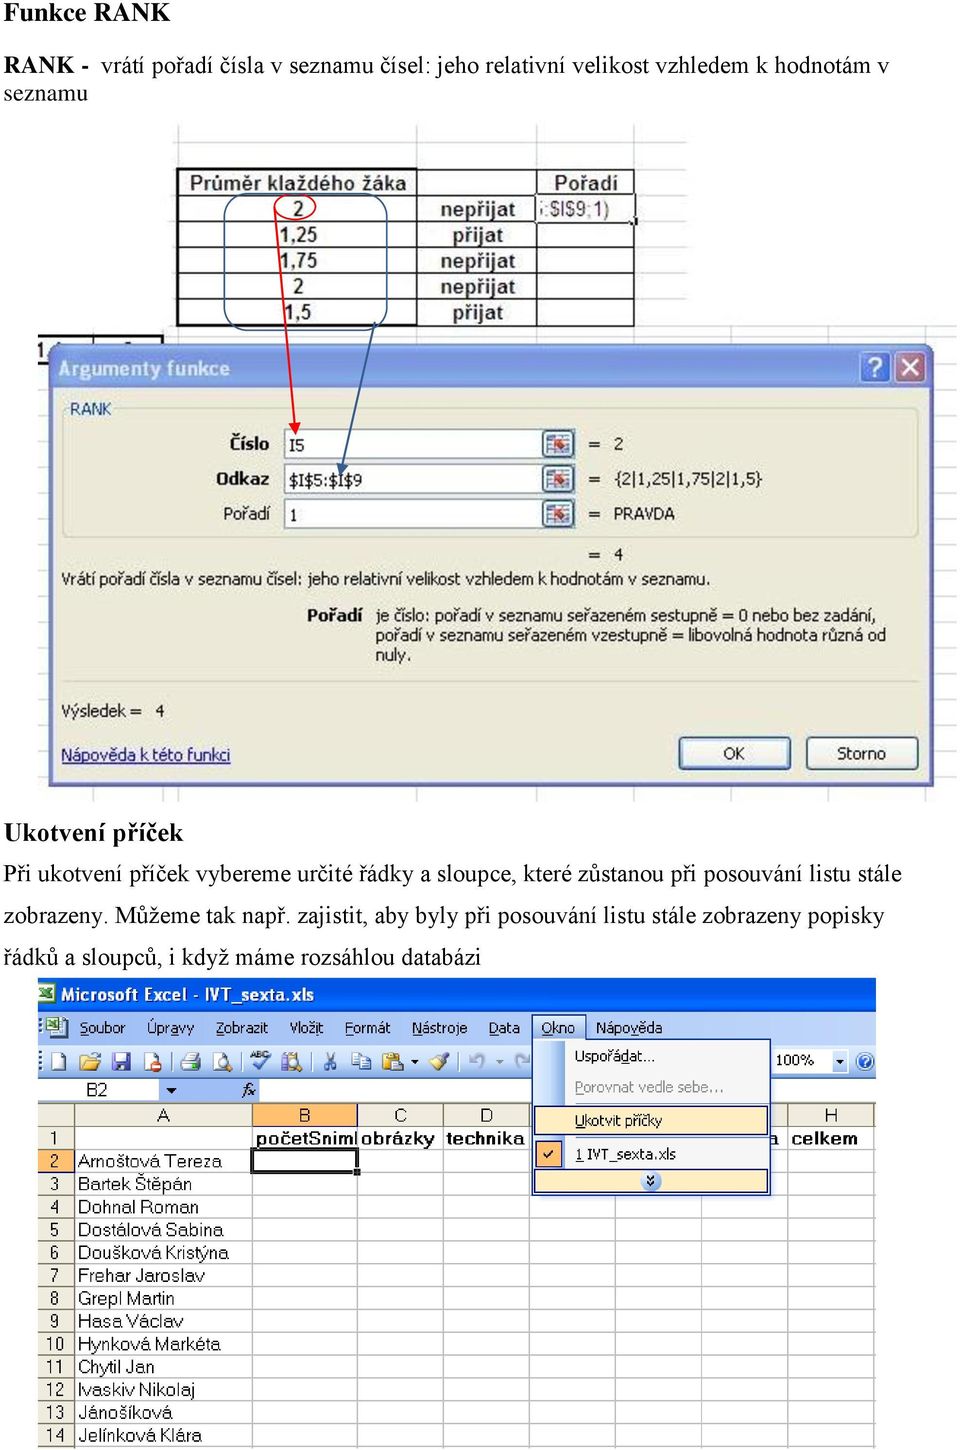The width and height of the screenshot is (960, 1450).
Task: Open the Nápověda menu
Action: click(x=628, y=1028)
